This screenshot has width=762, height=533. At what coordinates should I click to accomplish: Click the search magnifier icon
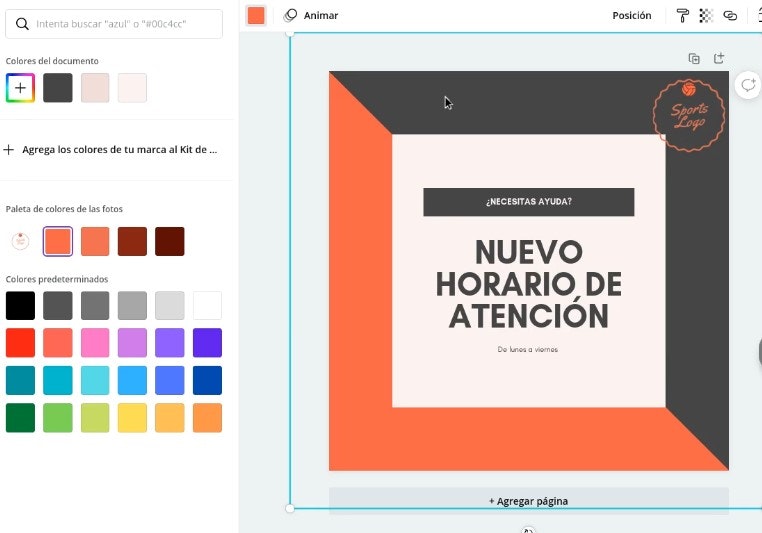[x=22, y=24]
